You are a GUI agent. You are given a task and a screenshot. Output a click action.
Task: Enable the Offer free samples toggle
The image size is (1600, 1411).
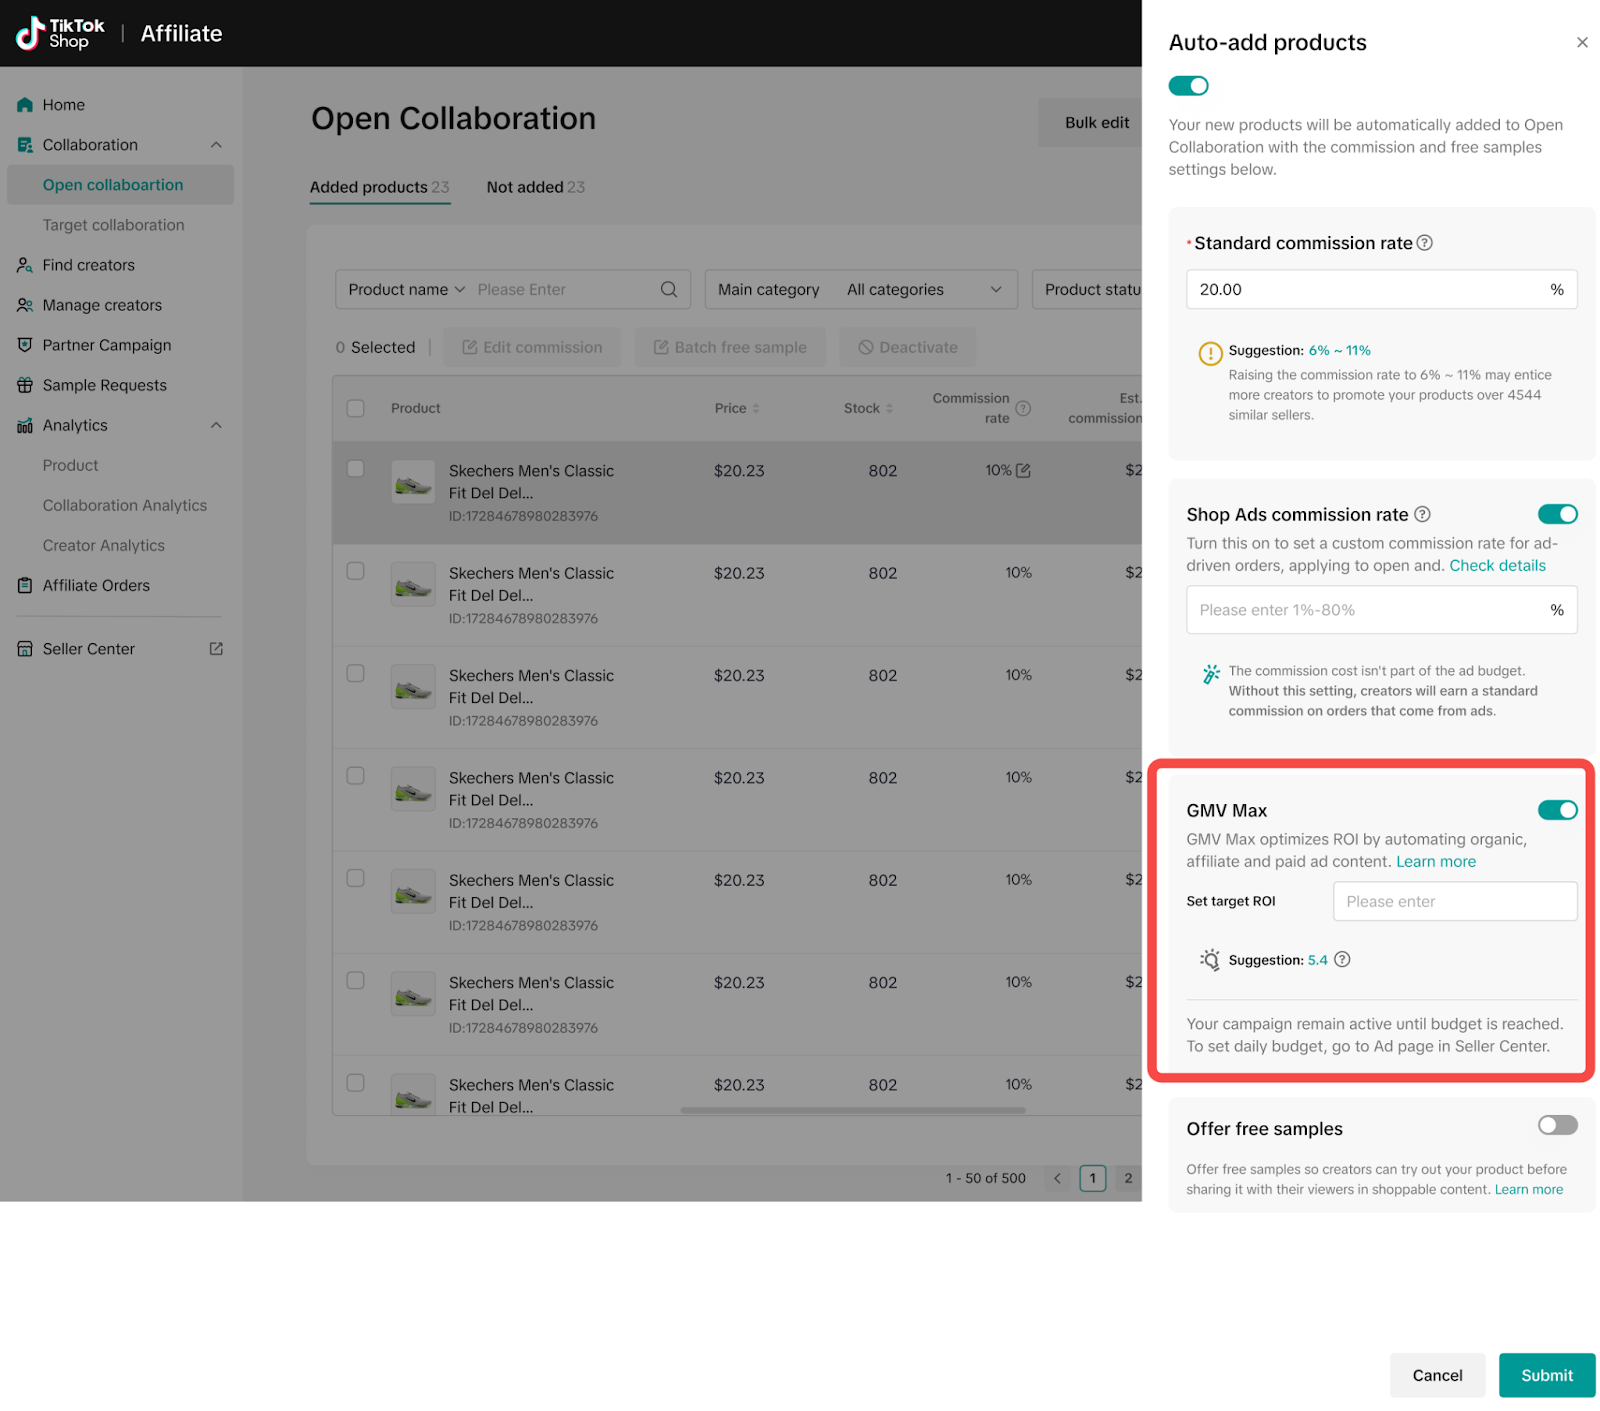(x=1557, y=1126)
